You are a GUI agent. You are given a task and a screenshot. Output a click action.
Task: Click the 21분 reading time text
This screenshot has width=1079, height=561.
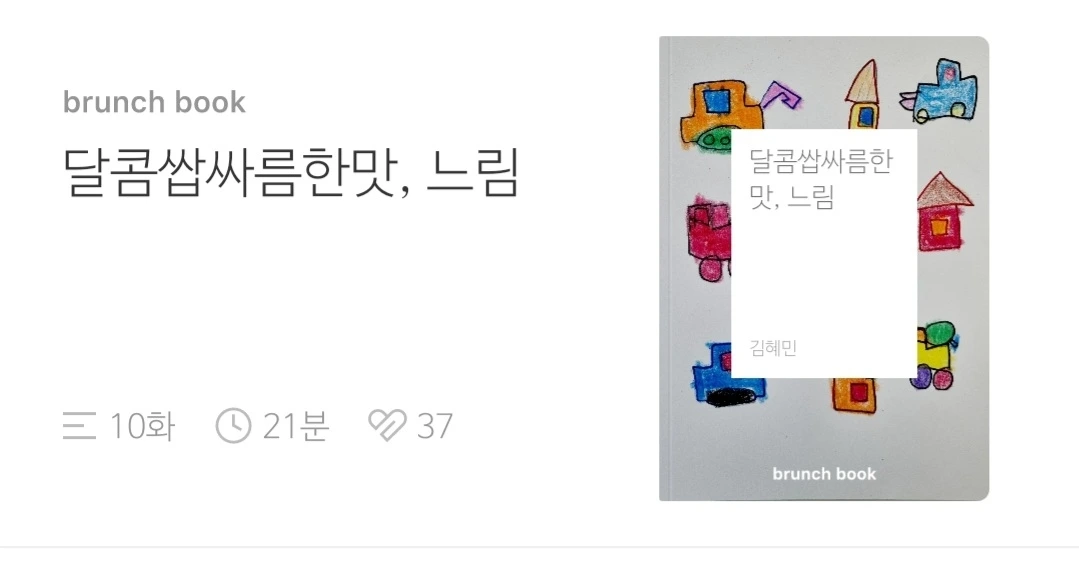(296, 425)
